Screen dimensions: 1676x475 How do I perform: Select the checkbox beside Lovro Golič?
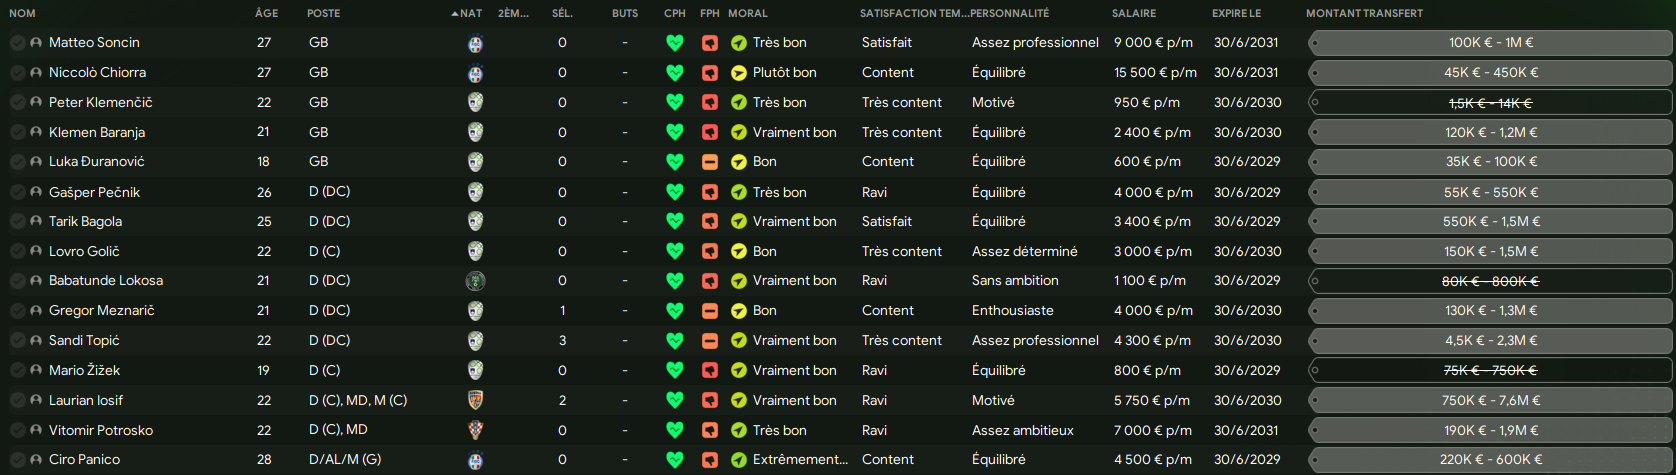[x=18, y=252]
